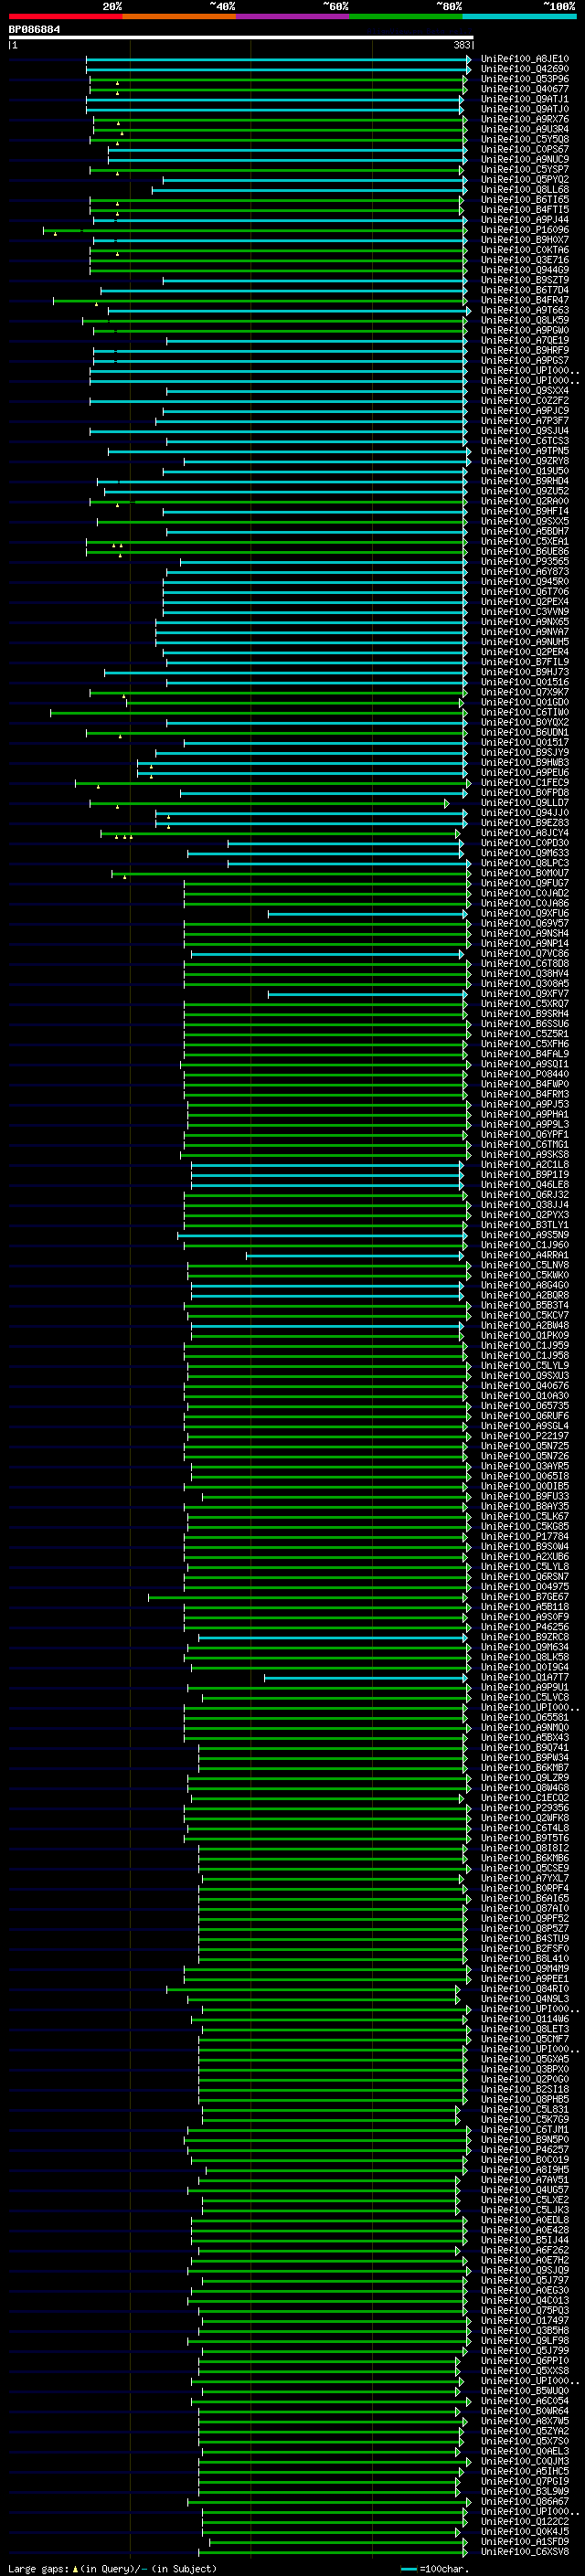Click the red ~20% identity legend bar
Viewport: 585px width, 2576px height.
(65, 16)
